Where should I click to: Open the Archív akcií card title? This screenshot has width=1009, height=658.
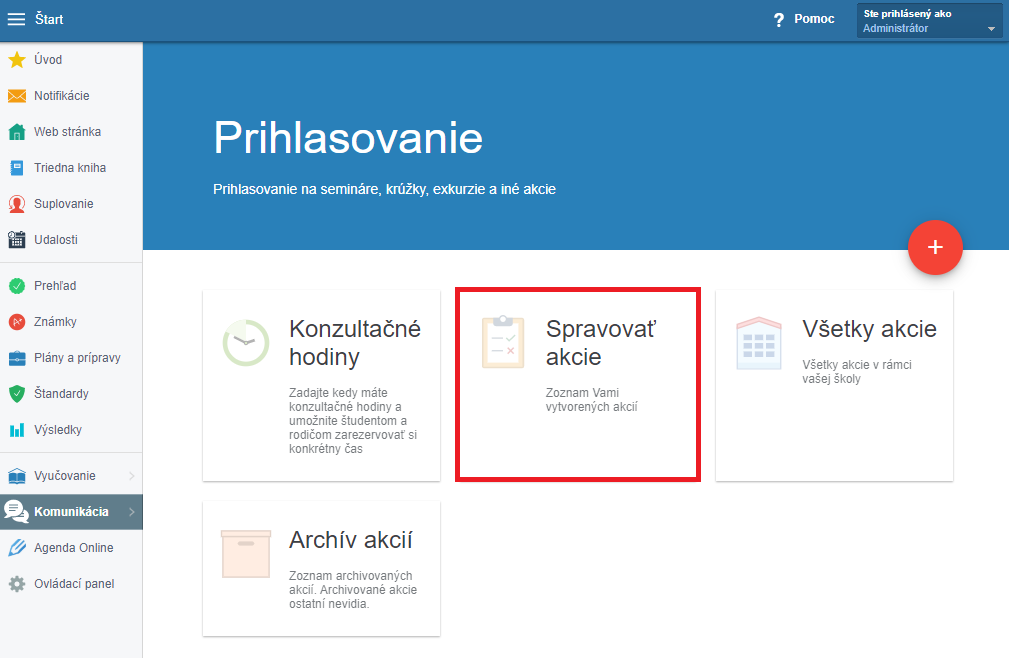coord(351,540)
